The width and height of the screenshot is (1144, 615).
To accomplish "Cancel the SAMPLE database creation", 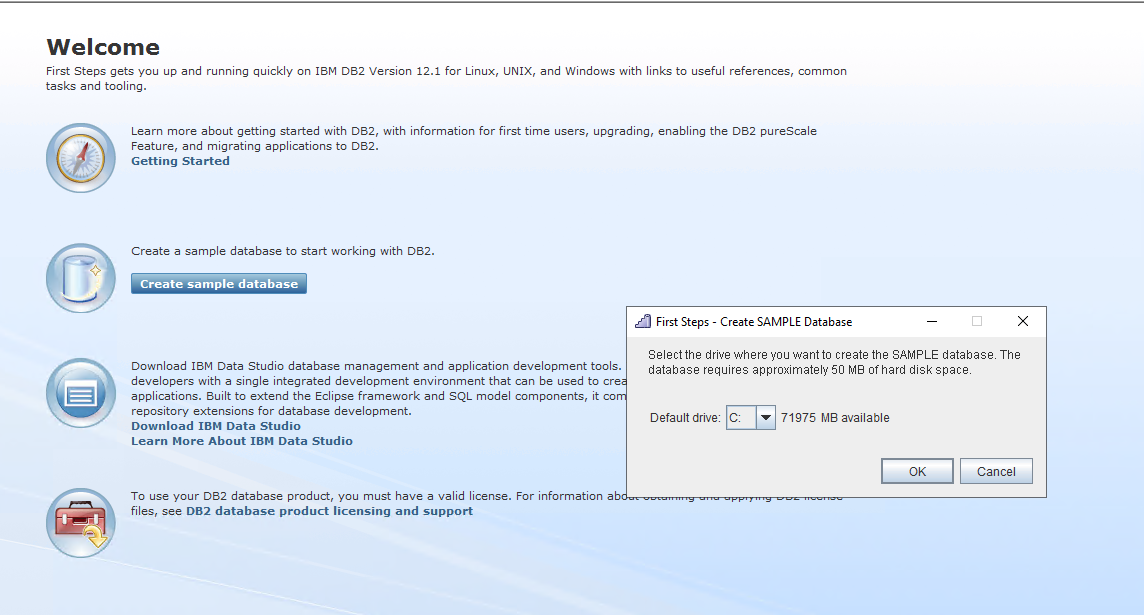I will [x=996, y=470].
